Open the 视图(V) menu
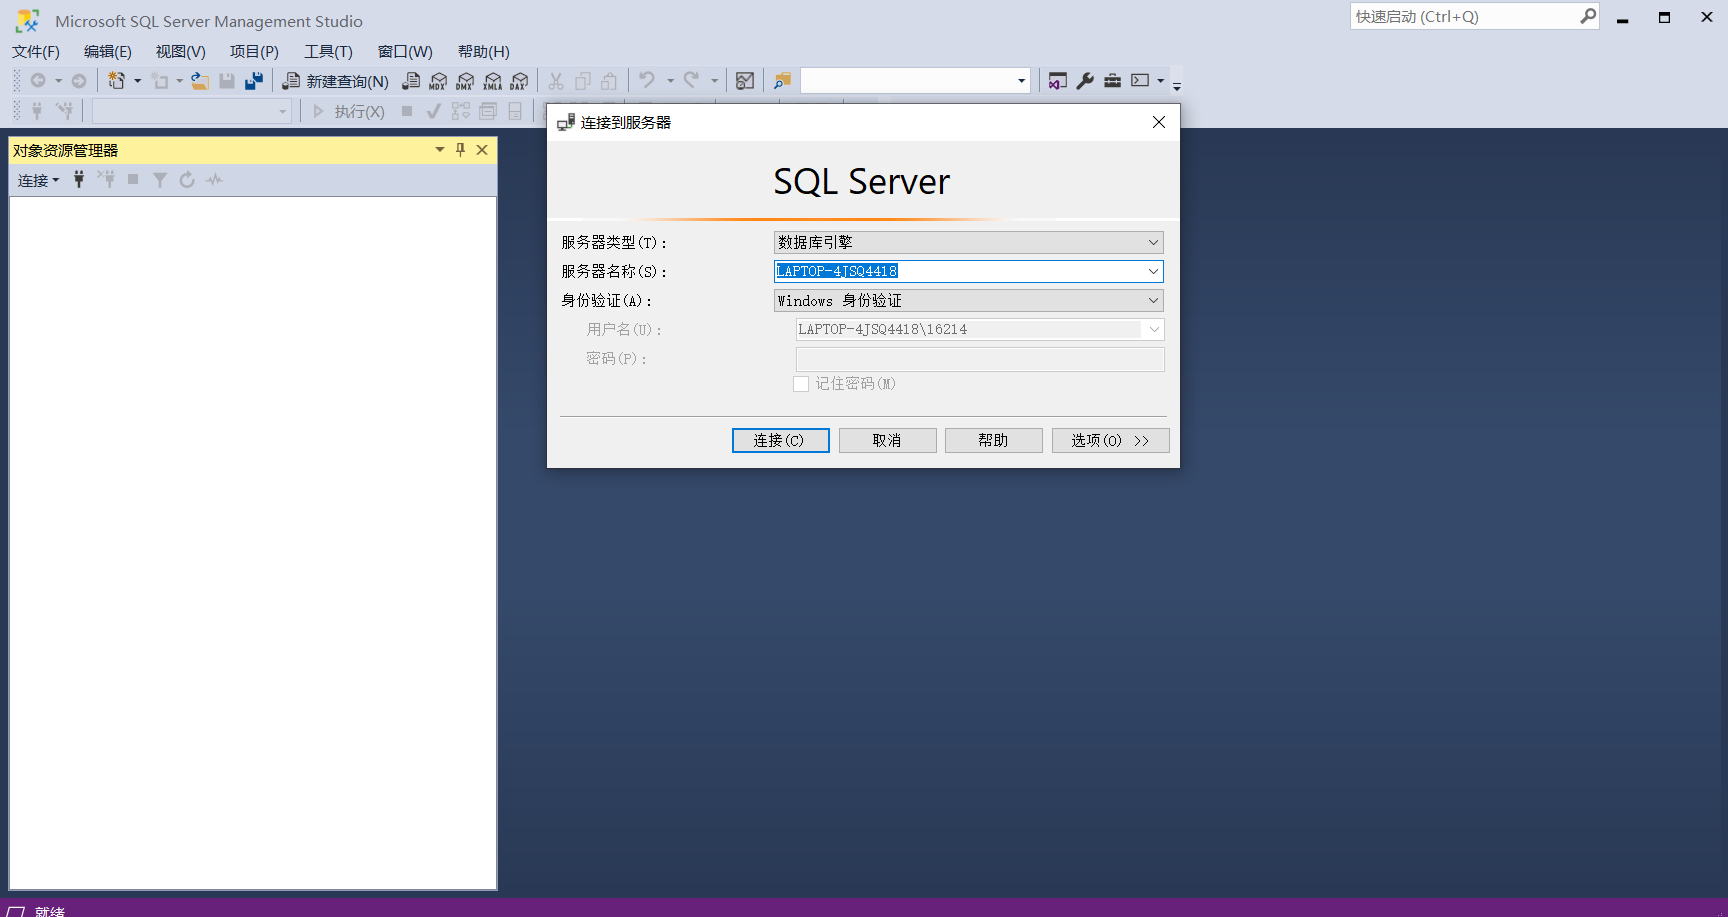Screen dimensions: 1728x917 pyautogui.click(x=180, y=52)
